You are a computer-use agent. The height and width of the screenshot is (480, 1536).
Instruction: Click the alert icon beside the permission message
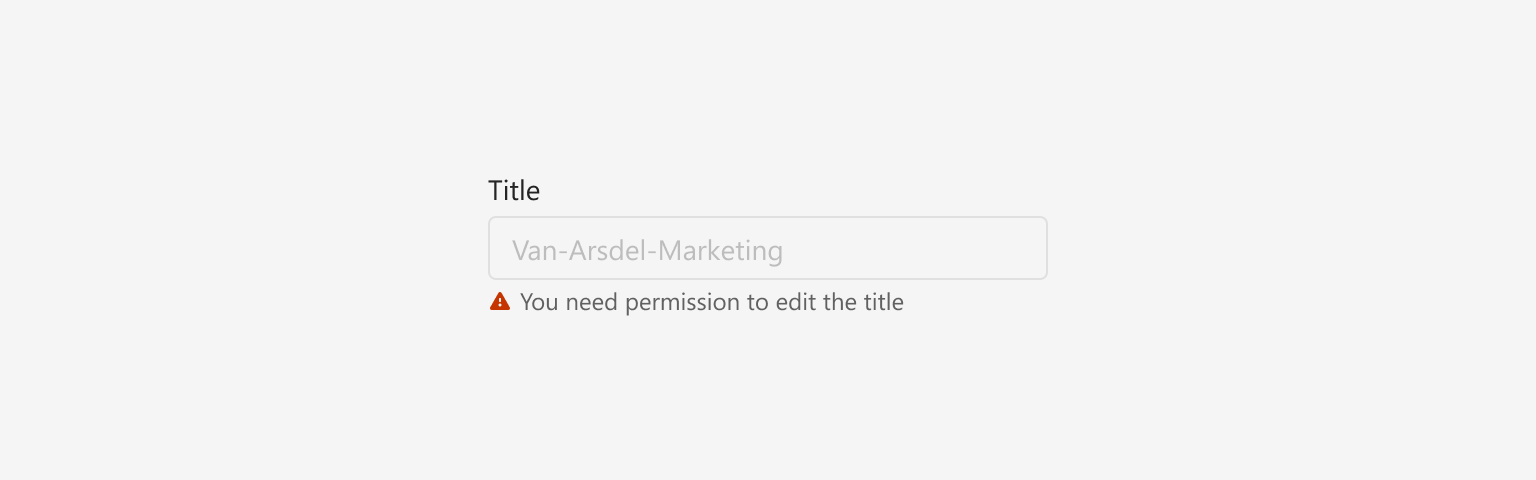(x=500, y=302)
